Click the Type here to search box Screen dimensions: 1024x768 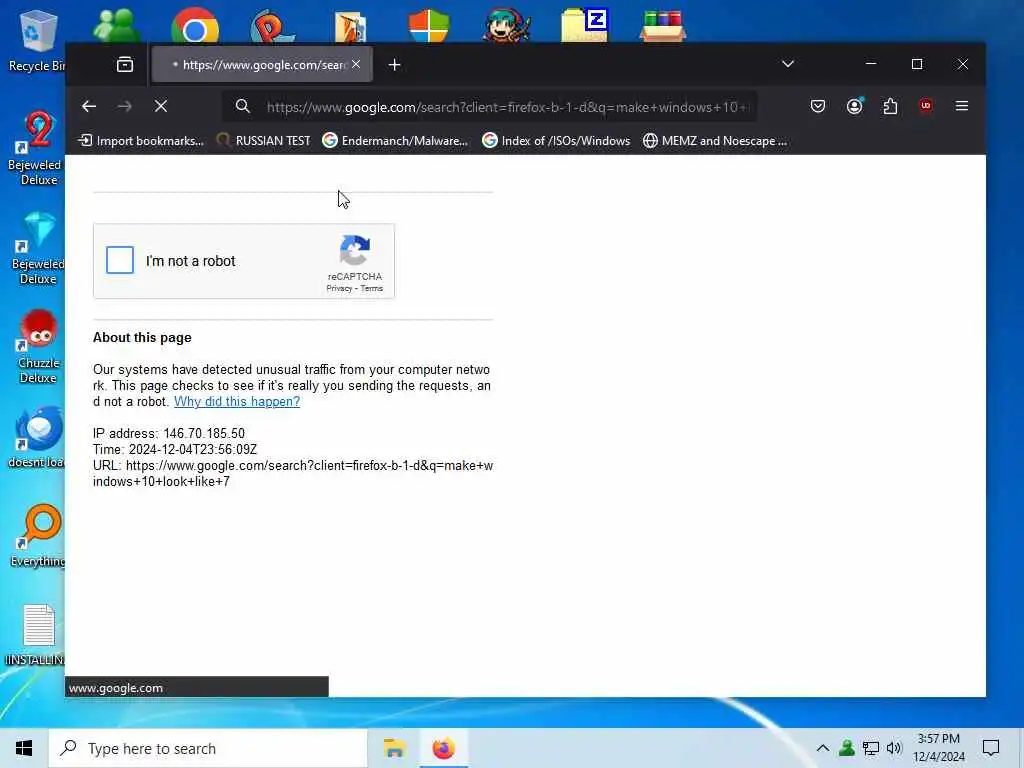pos(208,748)
